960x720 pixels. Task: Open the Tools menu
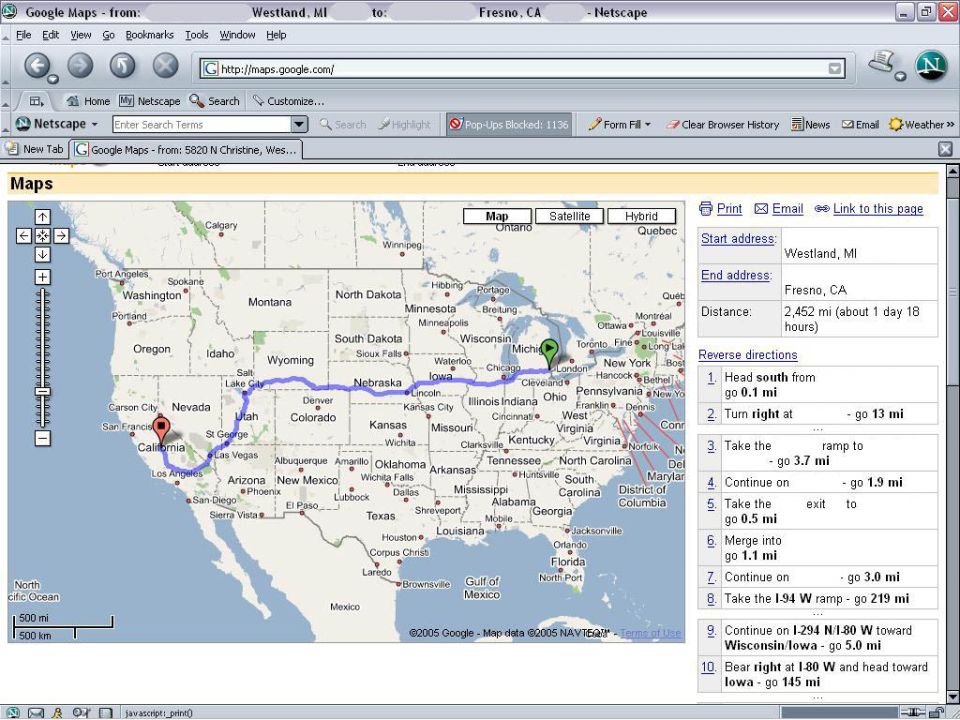[197, 35]
